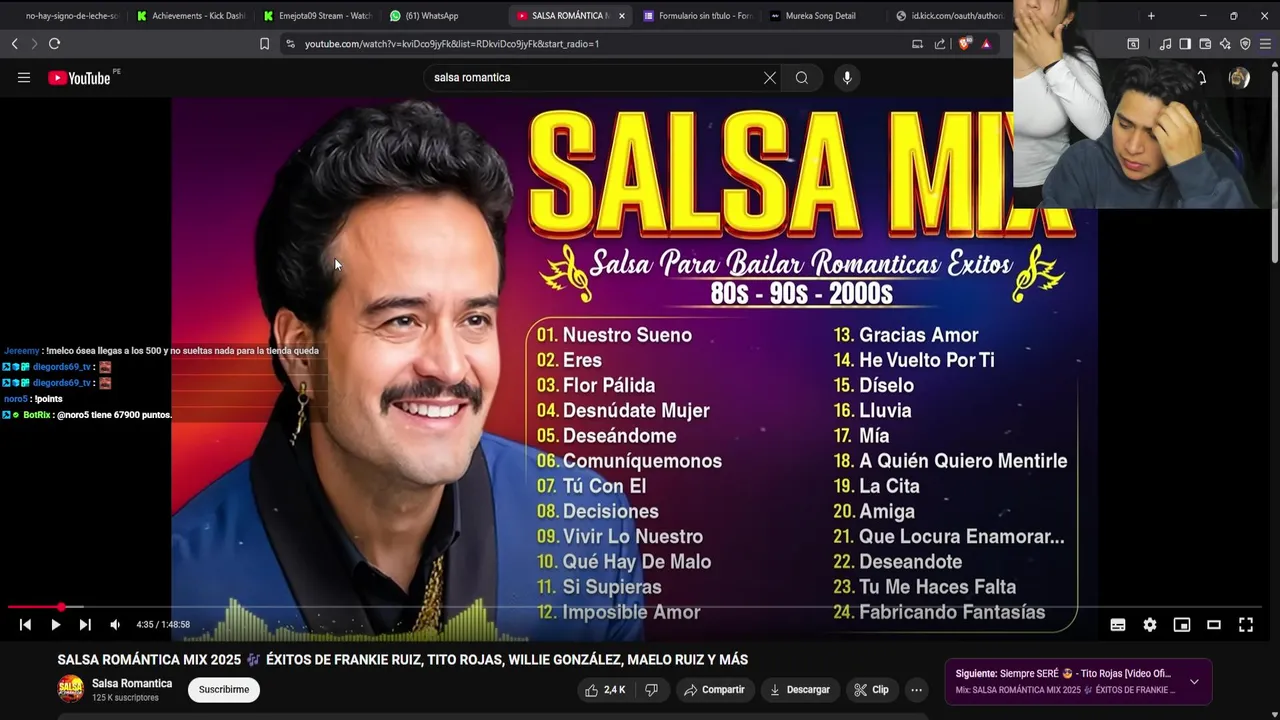
Task: Dislike the video
Action: (x=652, y=690)
